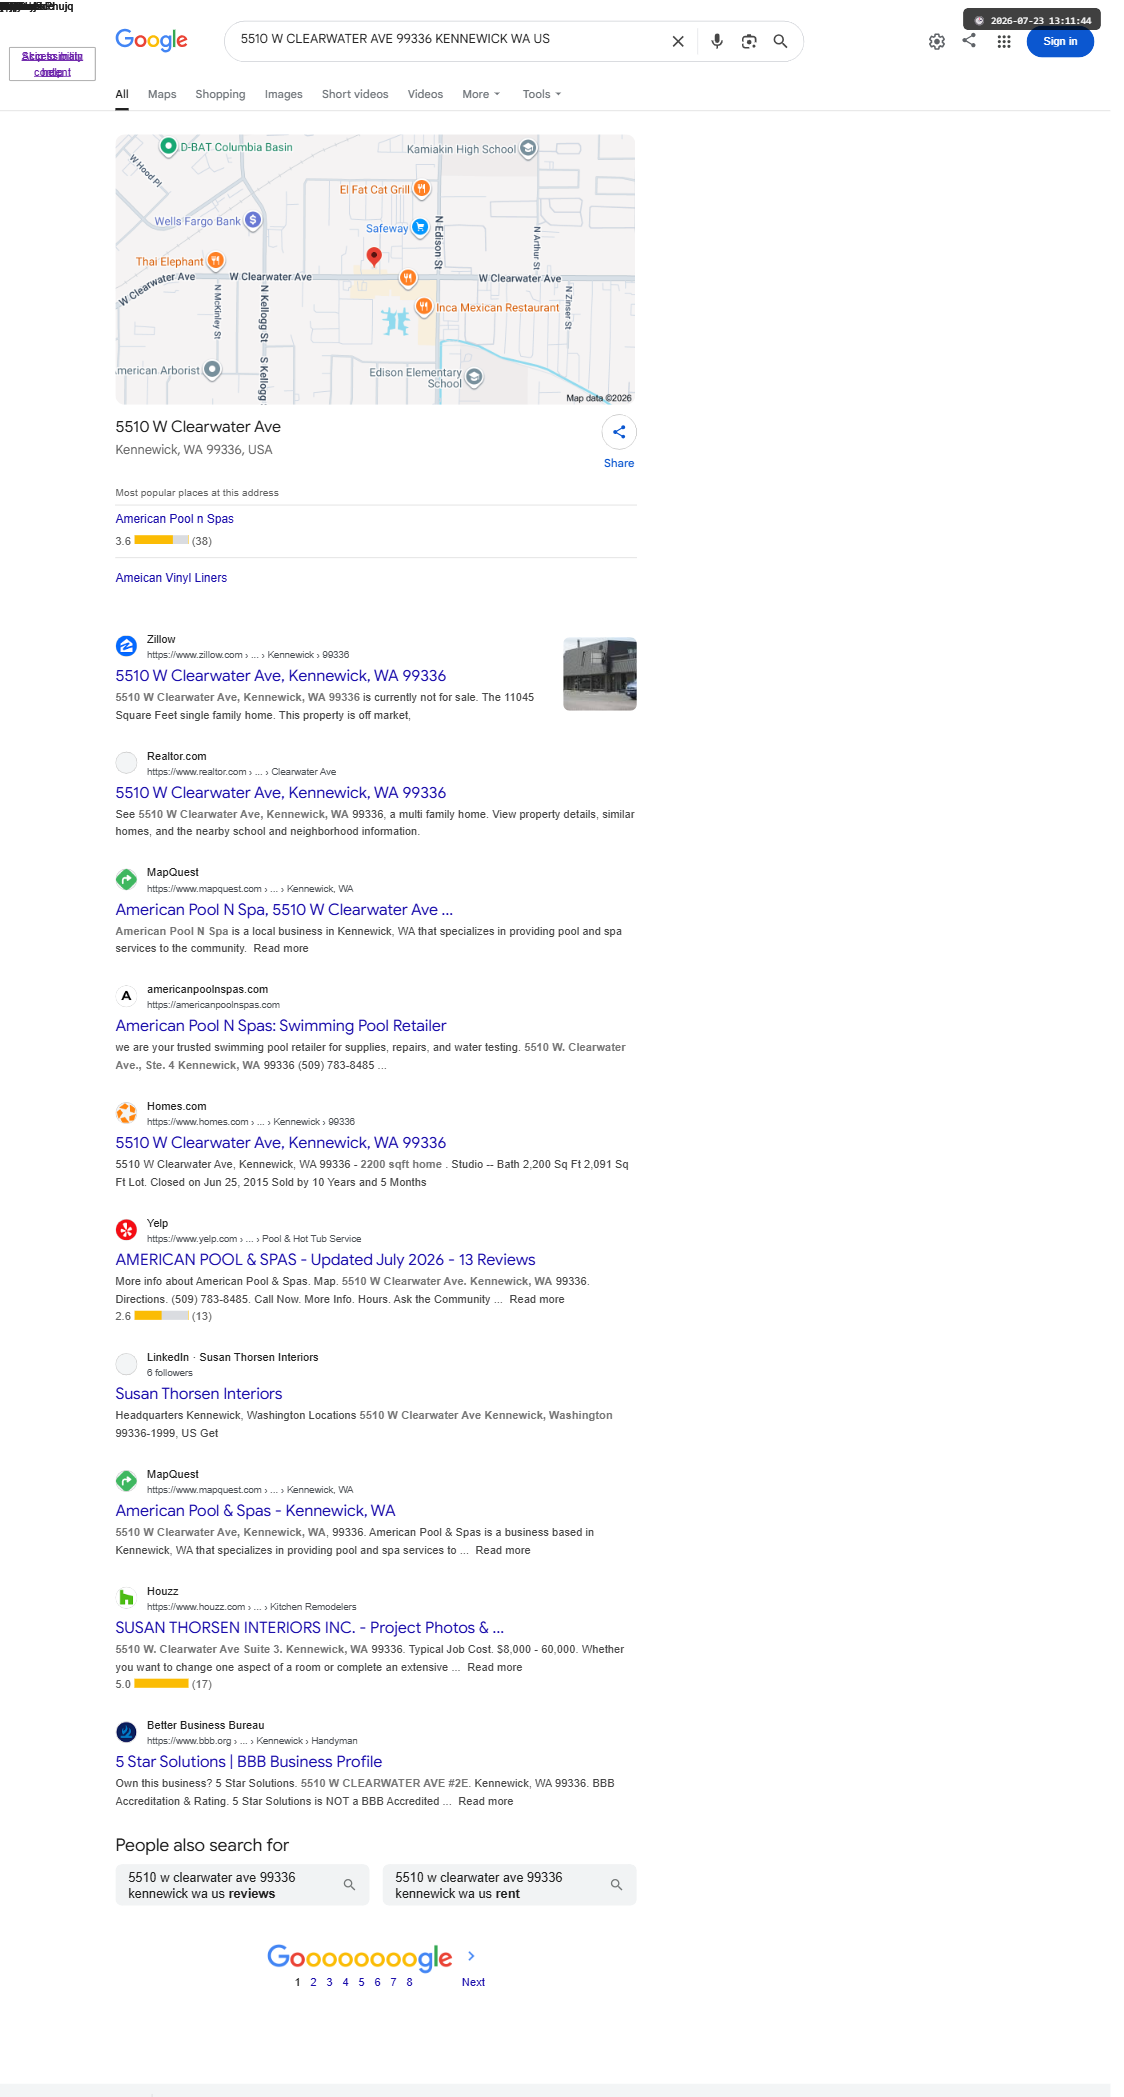Open MapQuest American Pool & Spas - Kennewick result
This screenshot has height=2097, width=1124.
pos(255,1511)
